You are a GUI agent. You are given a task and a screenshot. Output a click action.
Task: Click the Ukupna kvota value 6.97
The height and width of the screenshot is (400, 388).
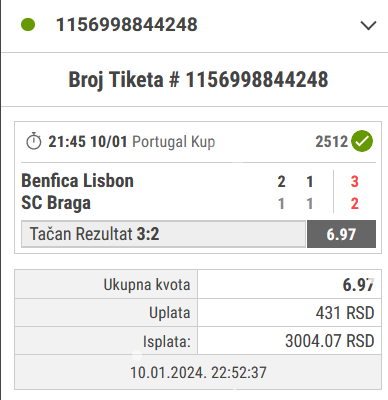358,285
